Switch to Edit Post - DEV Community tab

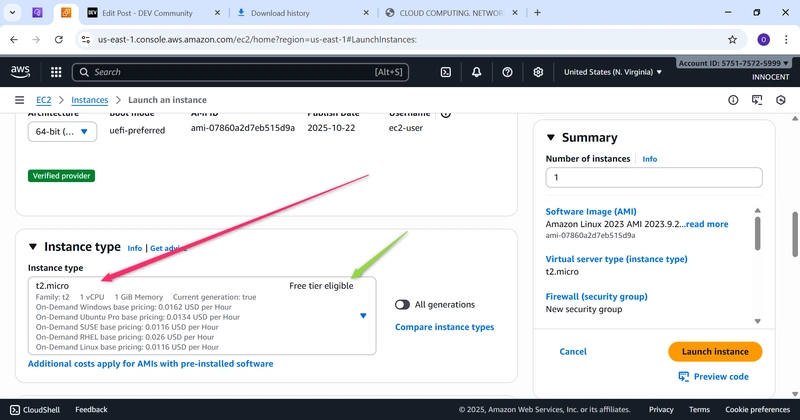[147, 13]
